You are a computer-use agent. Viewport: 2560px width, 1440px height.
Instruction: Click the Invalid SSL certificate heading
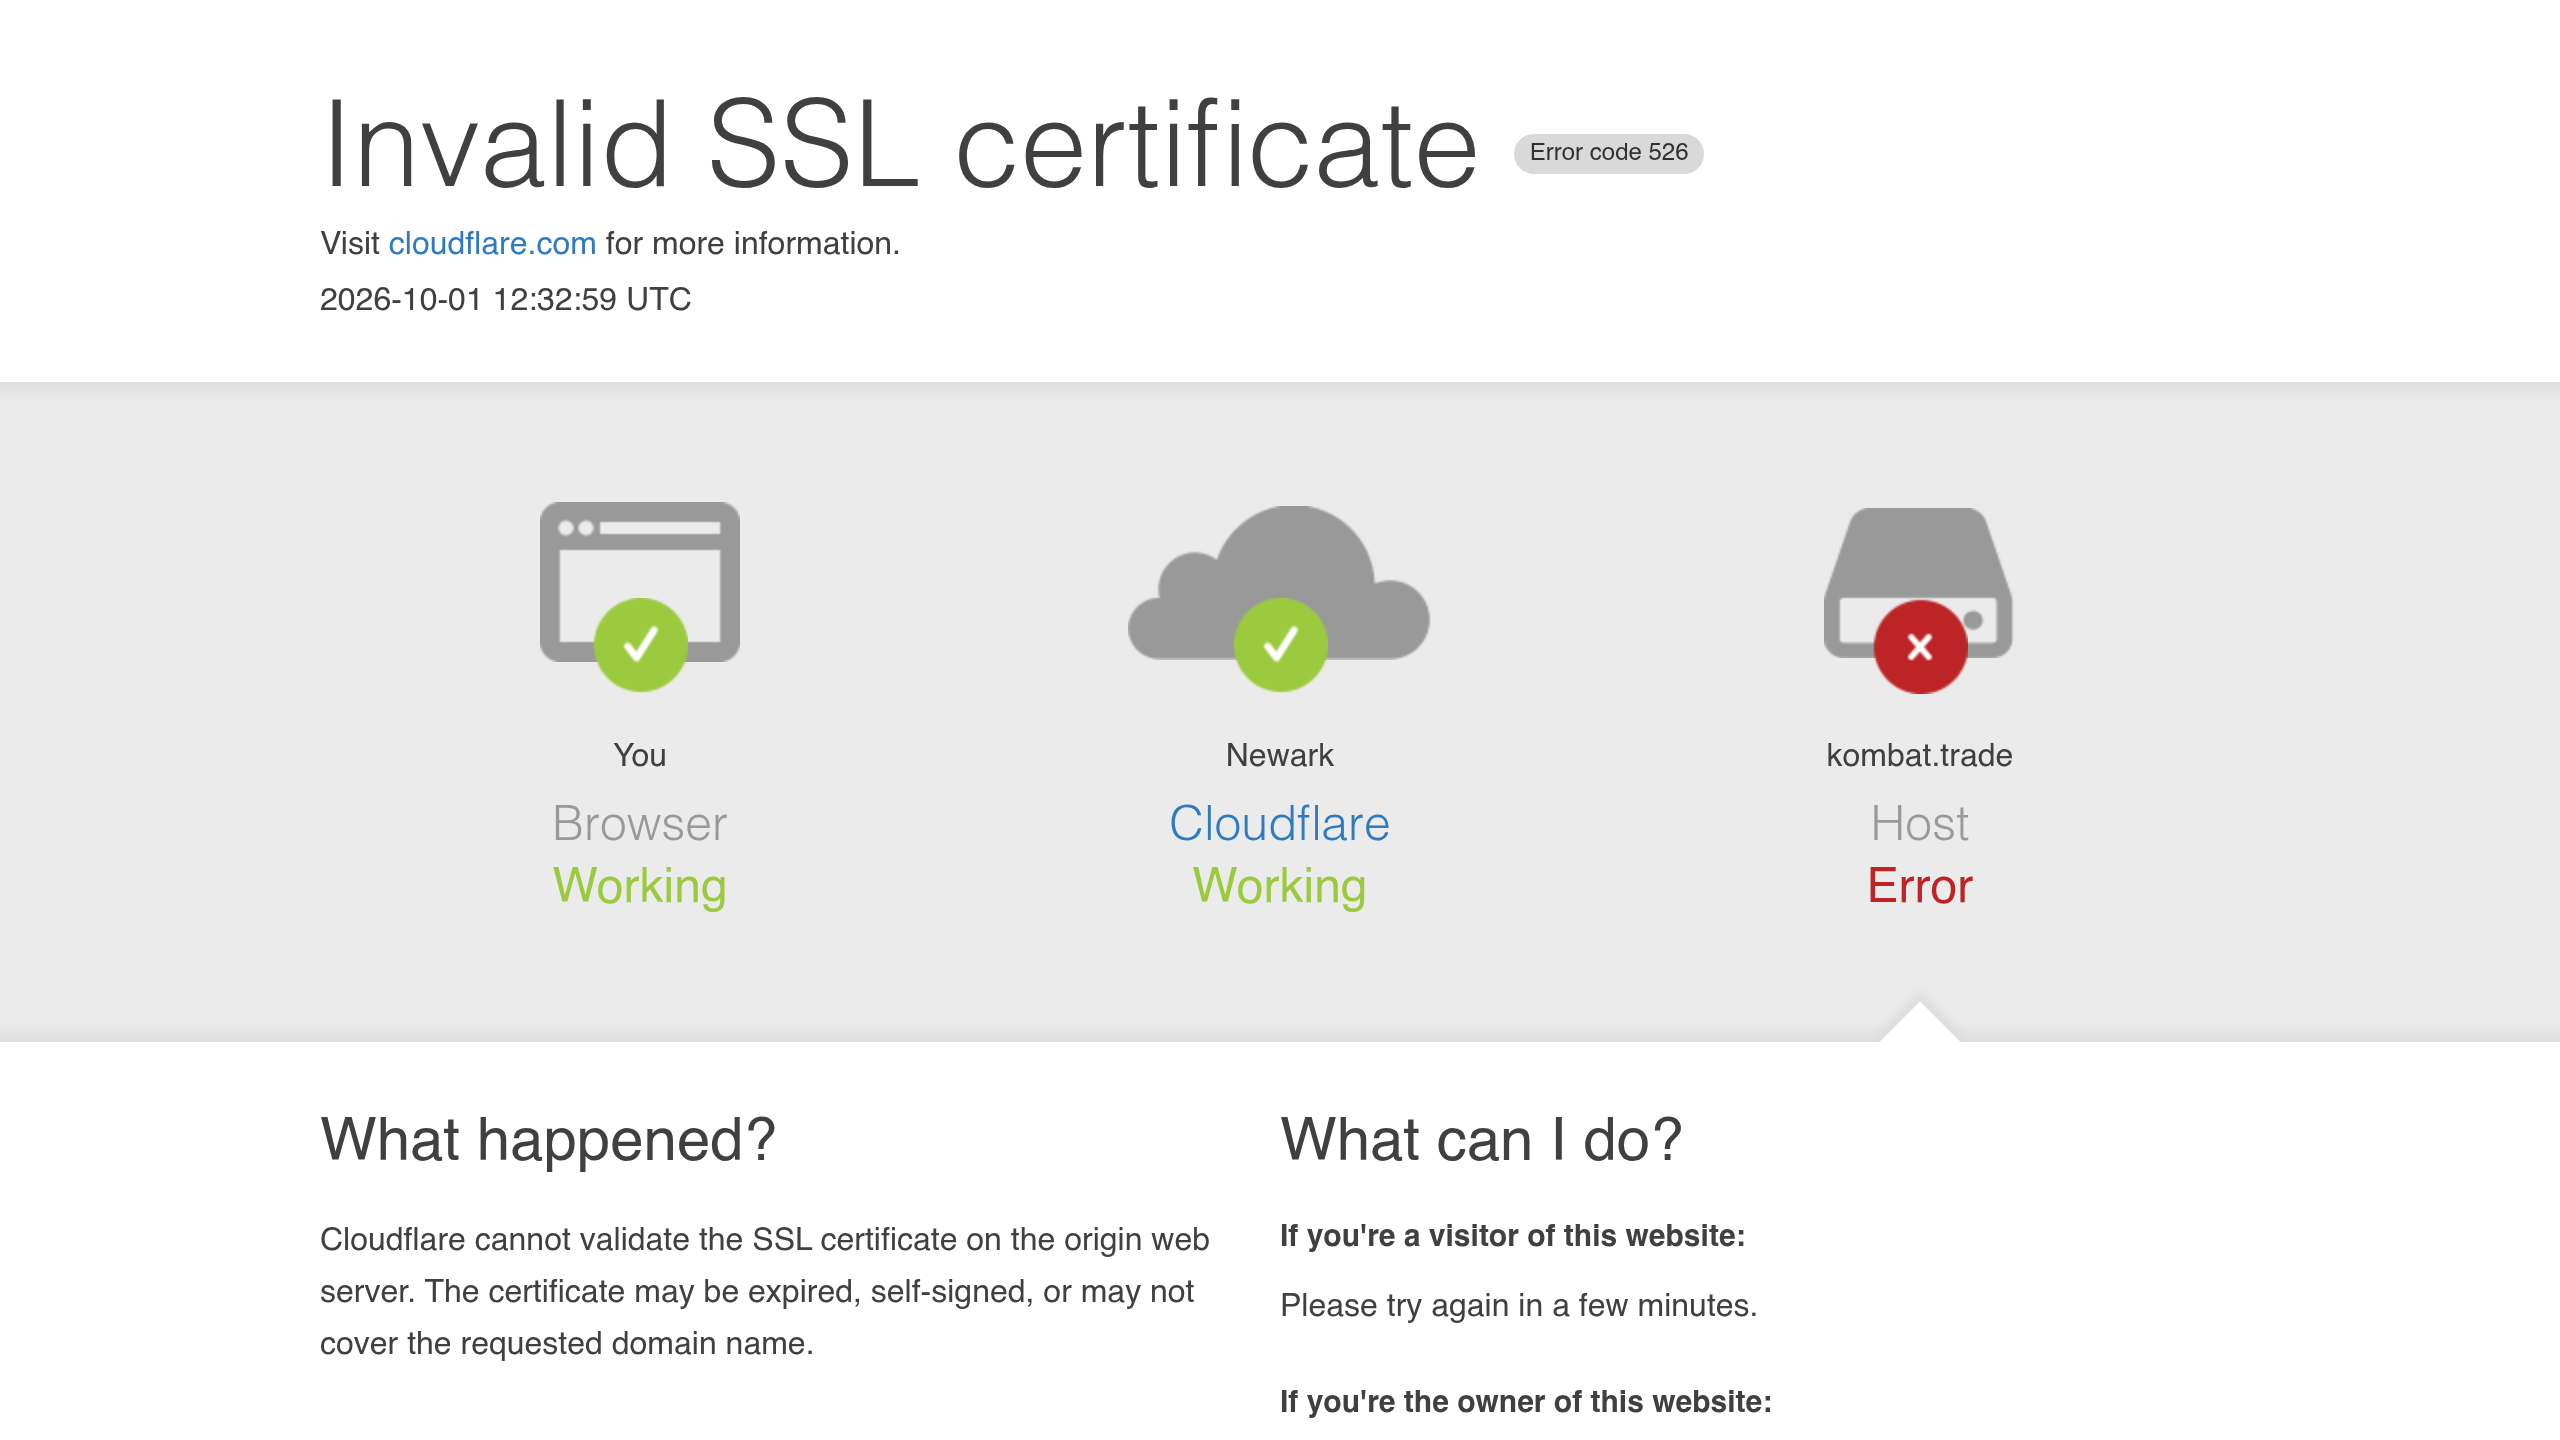tap(899, 145)
